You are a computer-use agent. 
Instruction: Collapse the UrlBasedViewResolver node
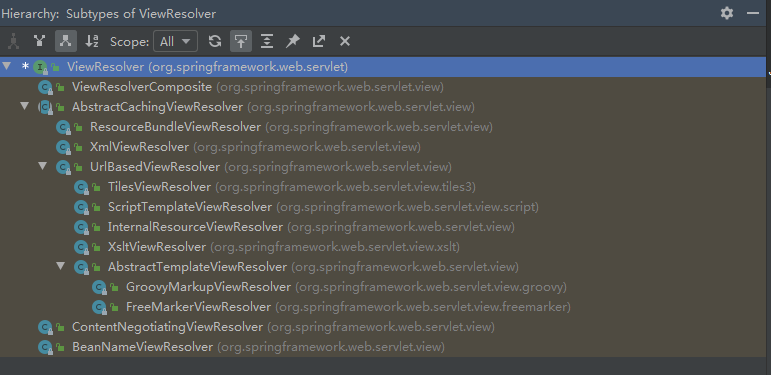pos(43,167)
